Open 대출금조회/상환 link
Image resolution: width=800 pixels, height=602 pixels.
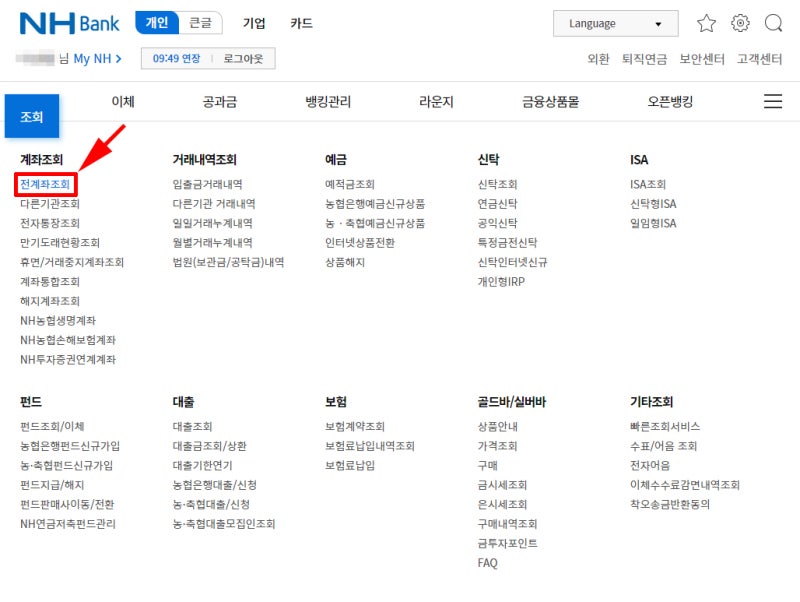209,446
